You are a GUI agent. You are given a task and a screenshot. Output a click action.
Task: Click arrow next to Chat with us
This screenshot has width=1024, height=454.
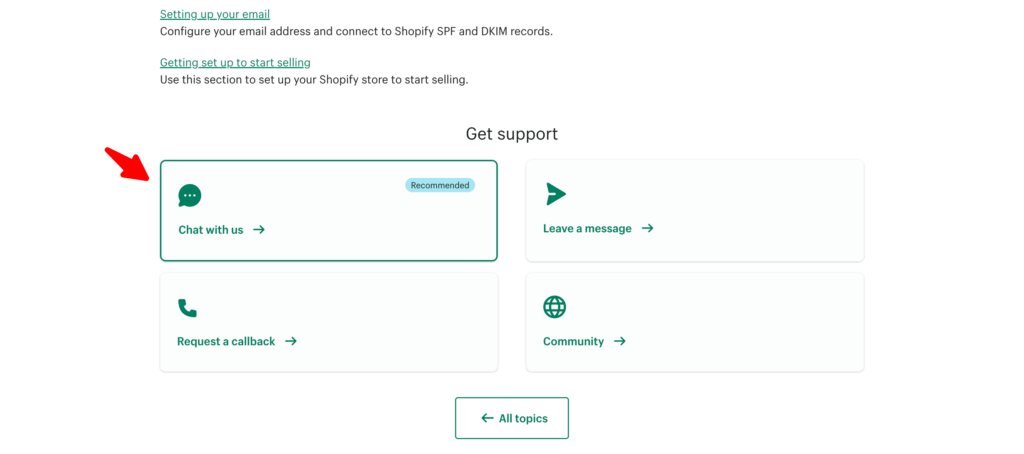point(259,230)
